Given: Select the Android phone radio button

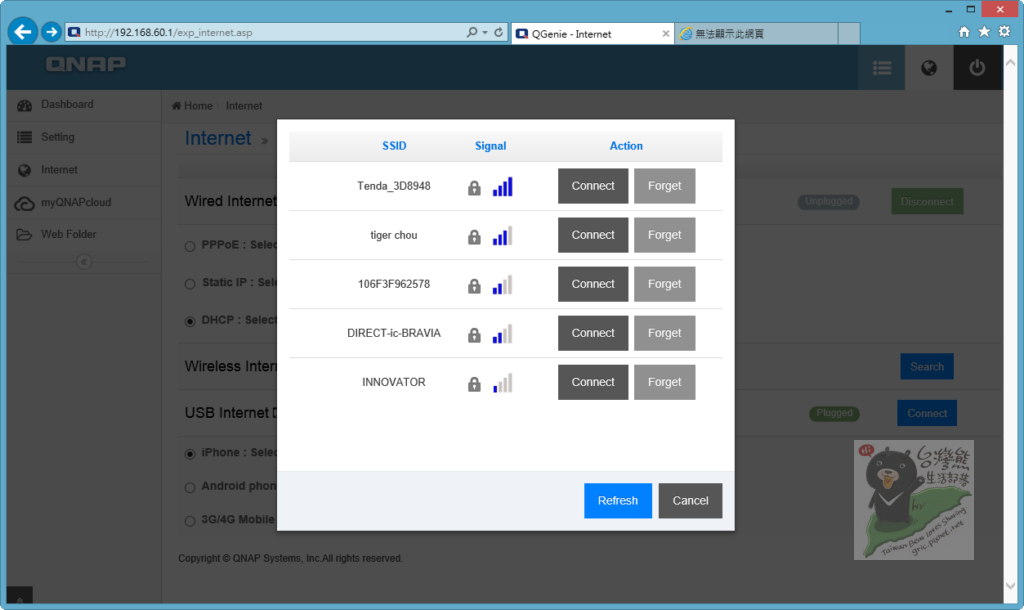Looking at the screenshot, I should (x=190, y=487).
